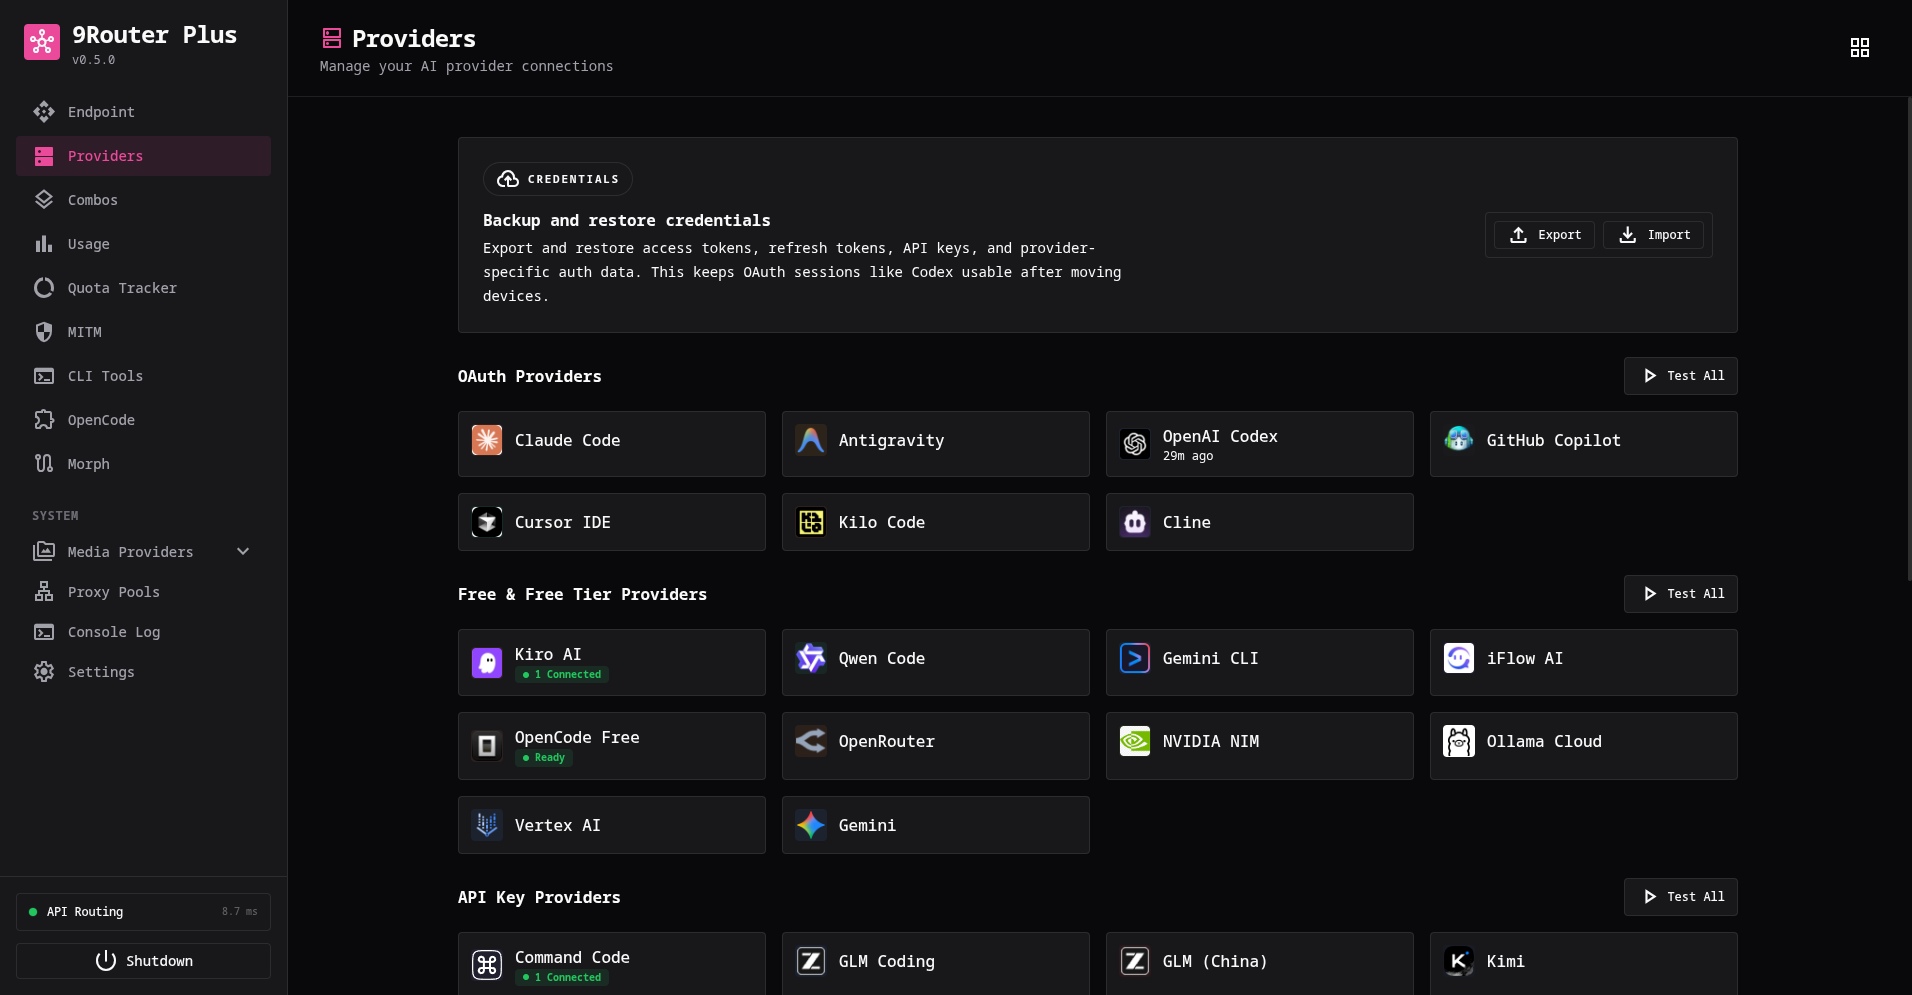Open the Endpoint page in sidebar

pyautogui.click(x=143, y=112)
